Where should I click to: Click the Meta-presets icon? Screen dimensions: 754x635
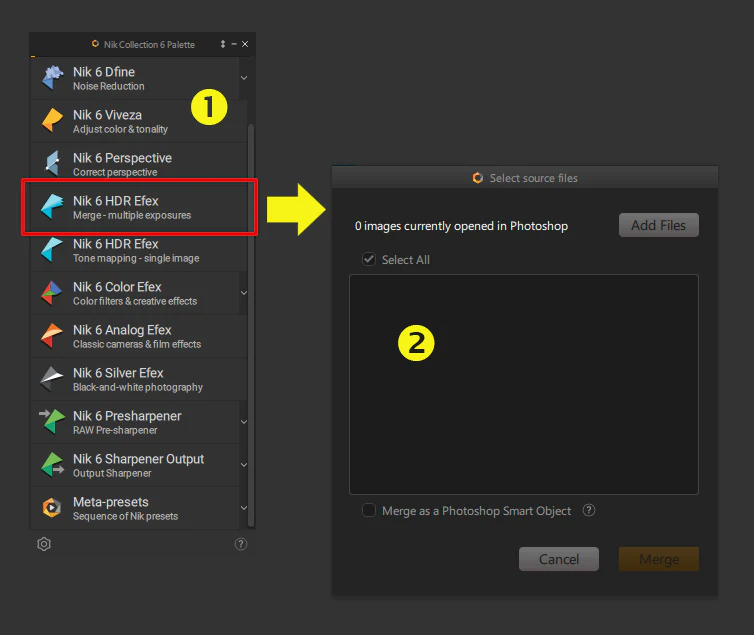pyautogui.click(x=52, y=508)
